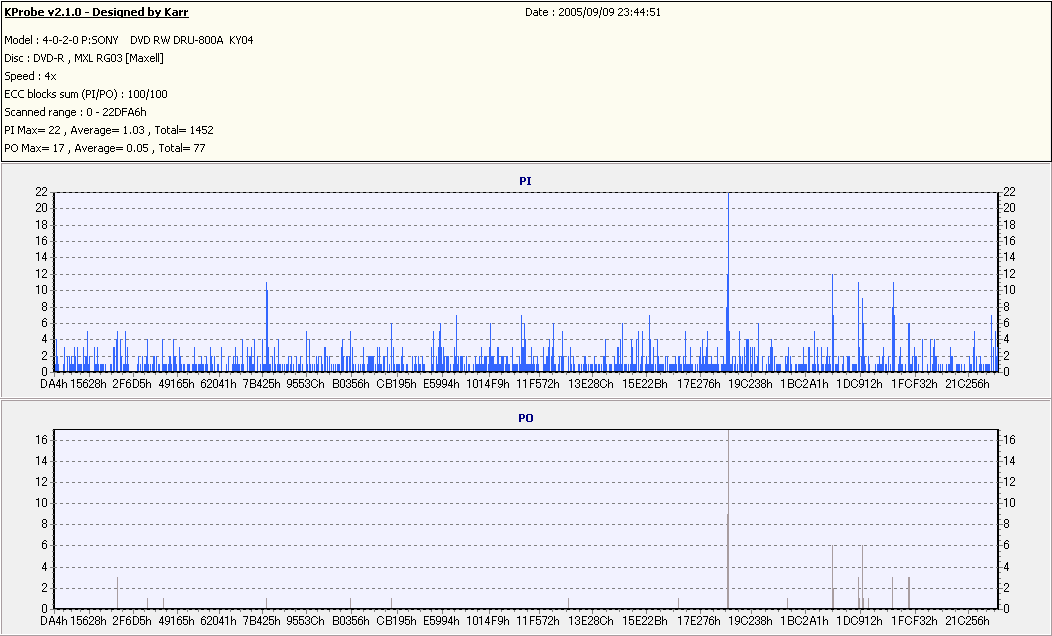Click the DA4h label under the PI chart
The image size is (1052, 636).
(x=54, y=384)
